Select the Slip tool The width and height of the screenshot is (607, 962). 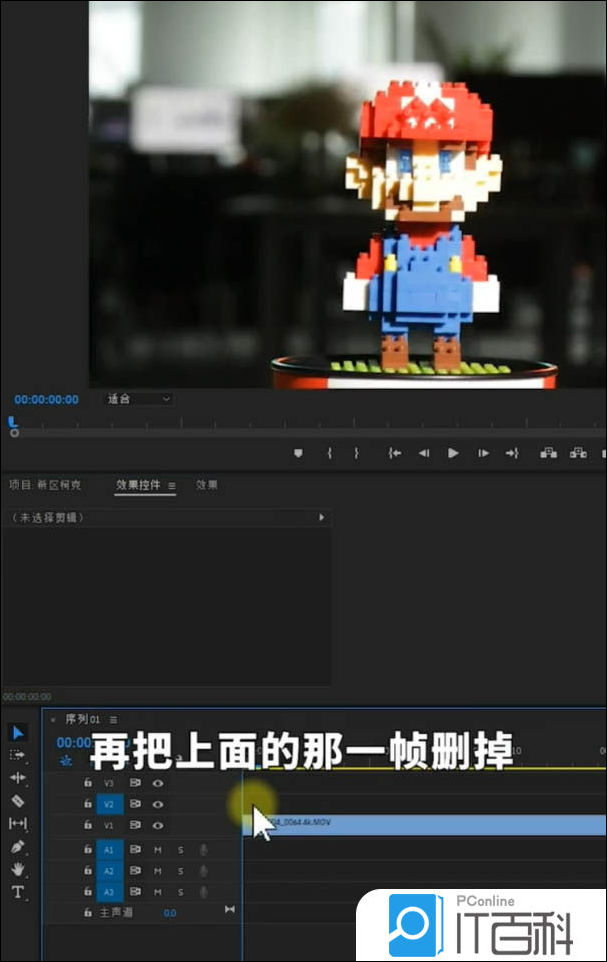(x=18, y=823)
